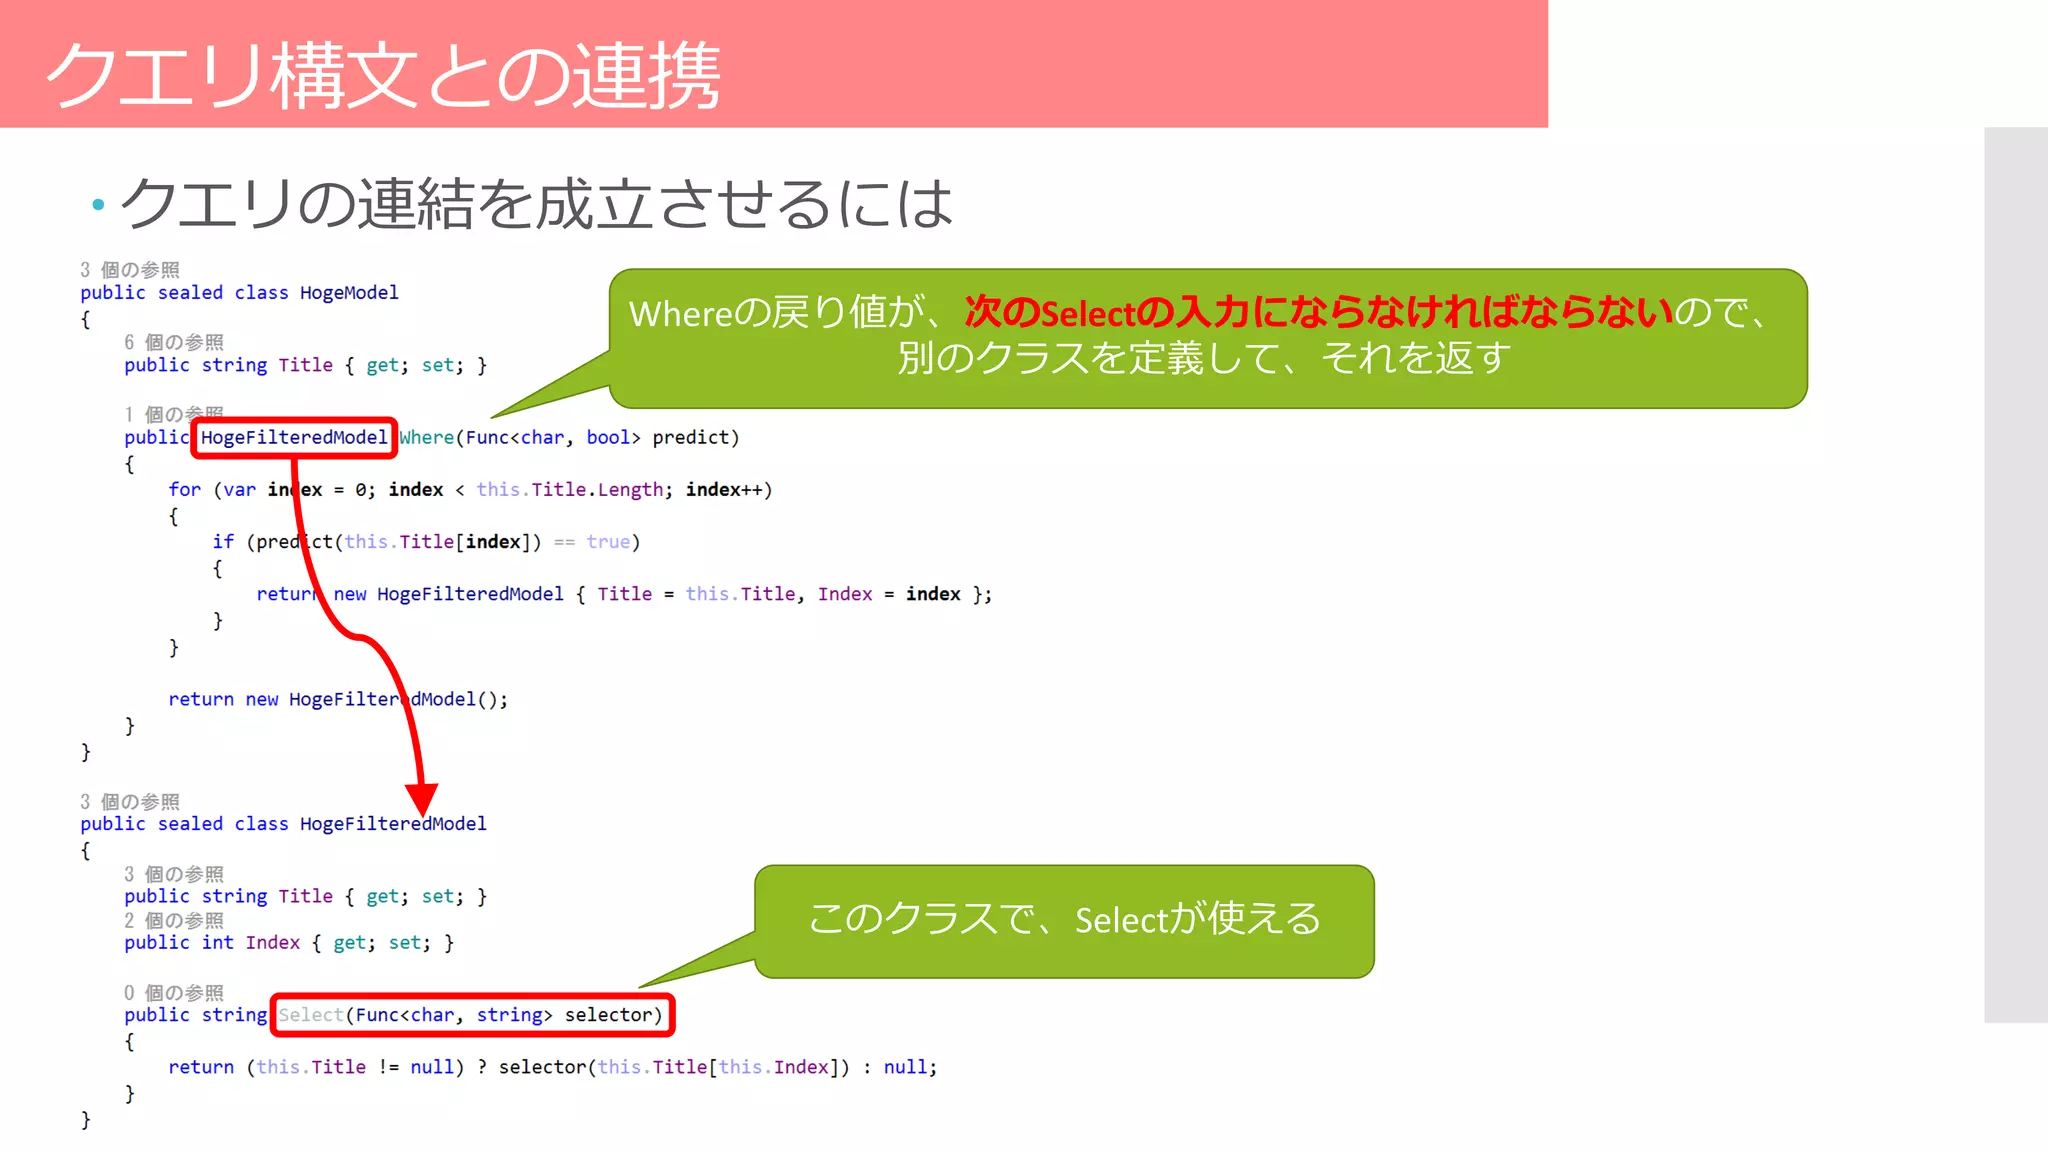Click the 'Func<char, string> selector' parameter
Screen dimensions: 2048x1152
tap(503, 1015)
